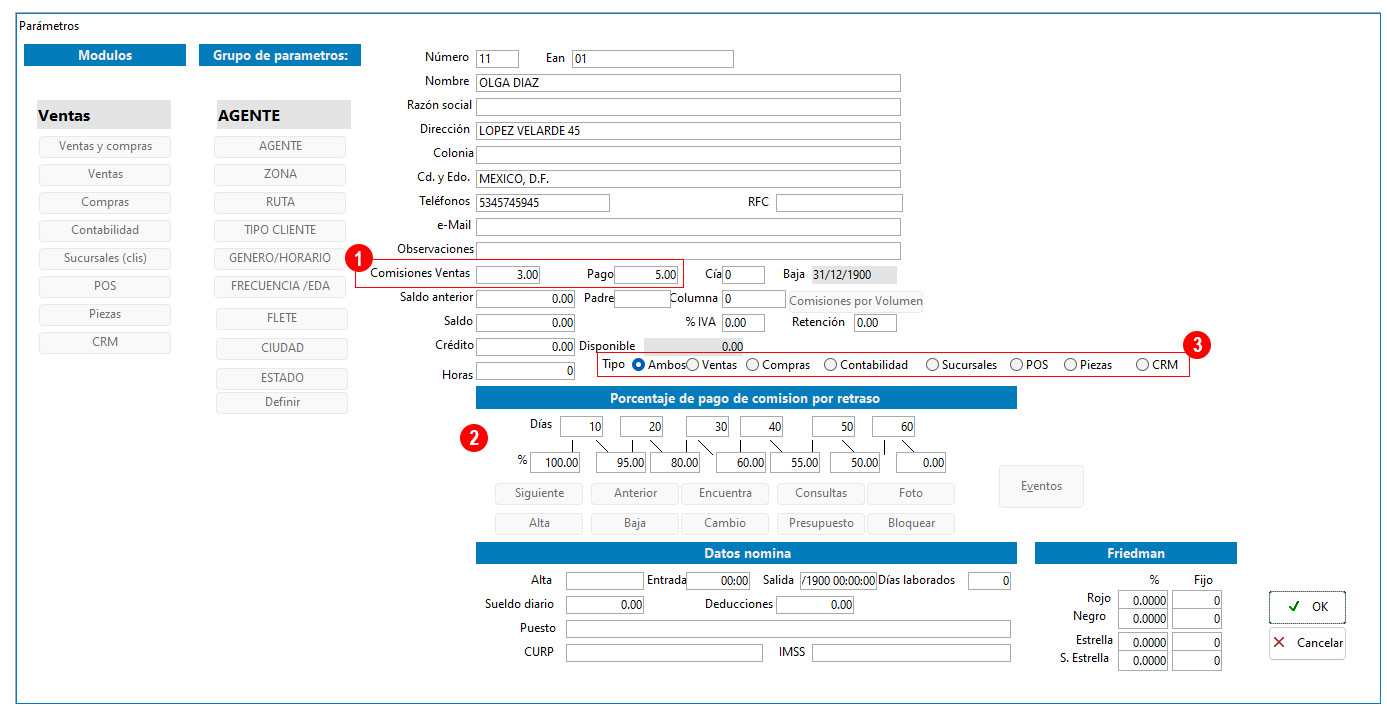This screenshot has height=712, width=1387.
Task: Open the POS module button
Action: point(105,286)
